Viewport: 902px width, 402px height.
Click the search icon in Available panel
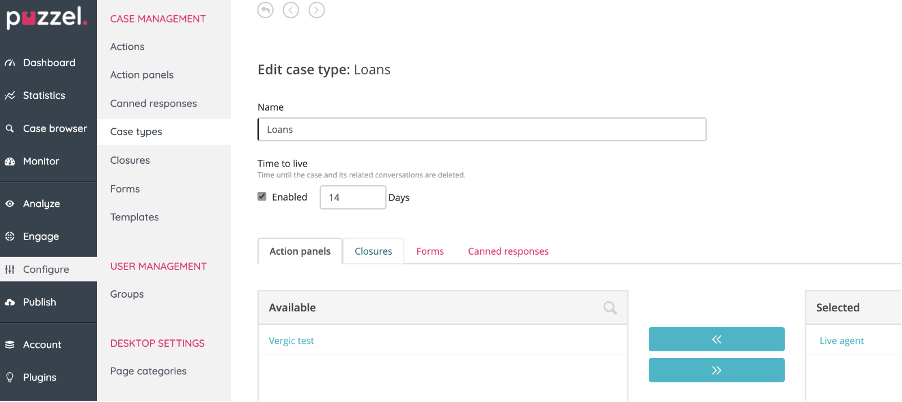610,308
